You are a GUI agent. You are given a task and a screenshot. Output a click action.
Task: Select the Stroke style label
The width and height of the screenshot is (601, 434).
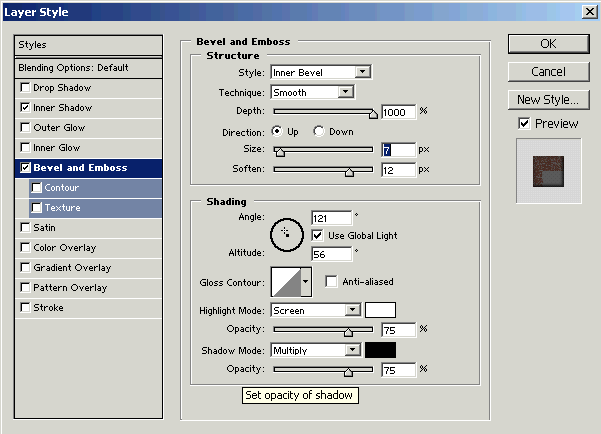click(48, 307)
